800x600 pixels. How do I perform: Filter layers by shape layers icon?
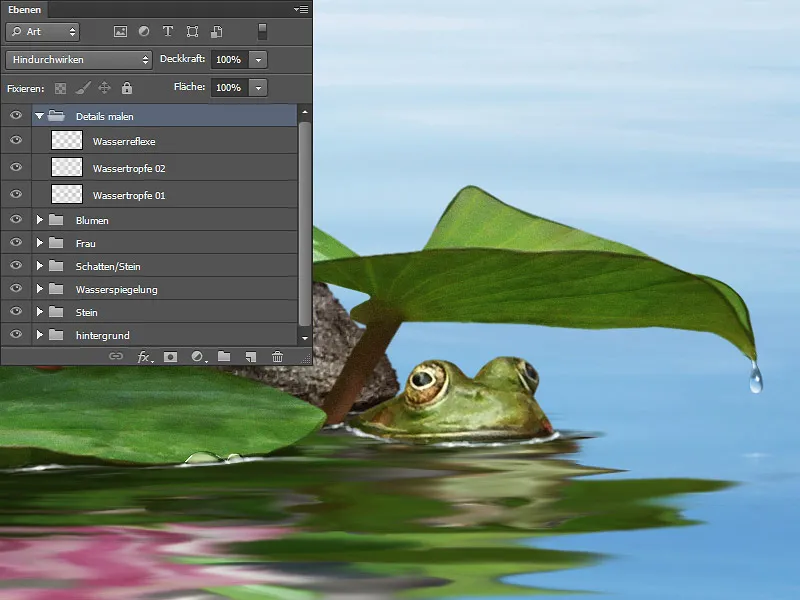coord(192,32)
